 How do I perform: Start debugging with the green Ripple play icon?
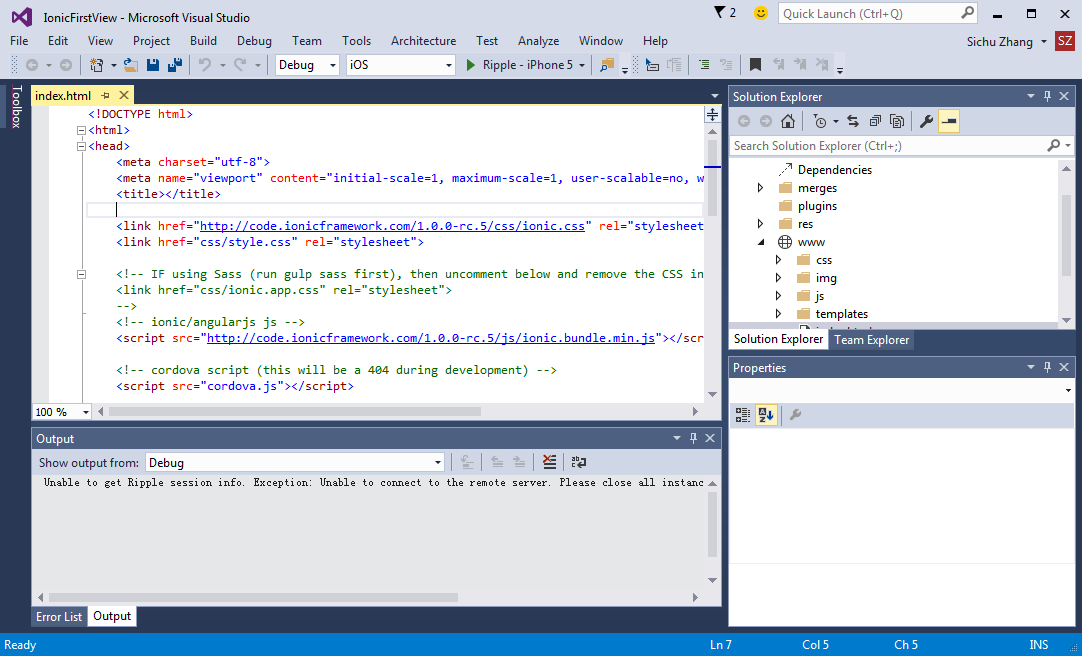[x=471, y=65]
